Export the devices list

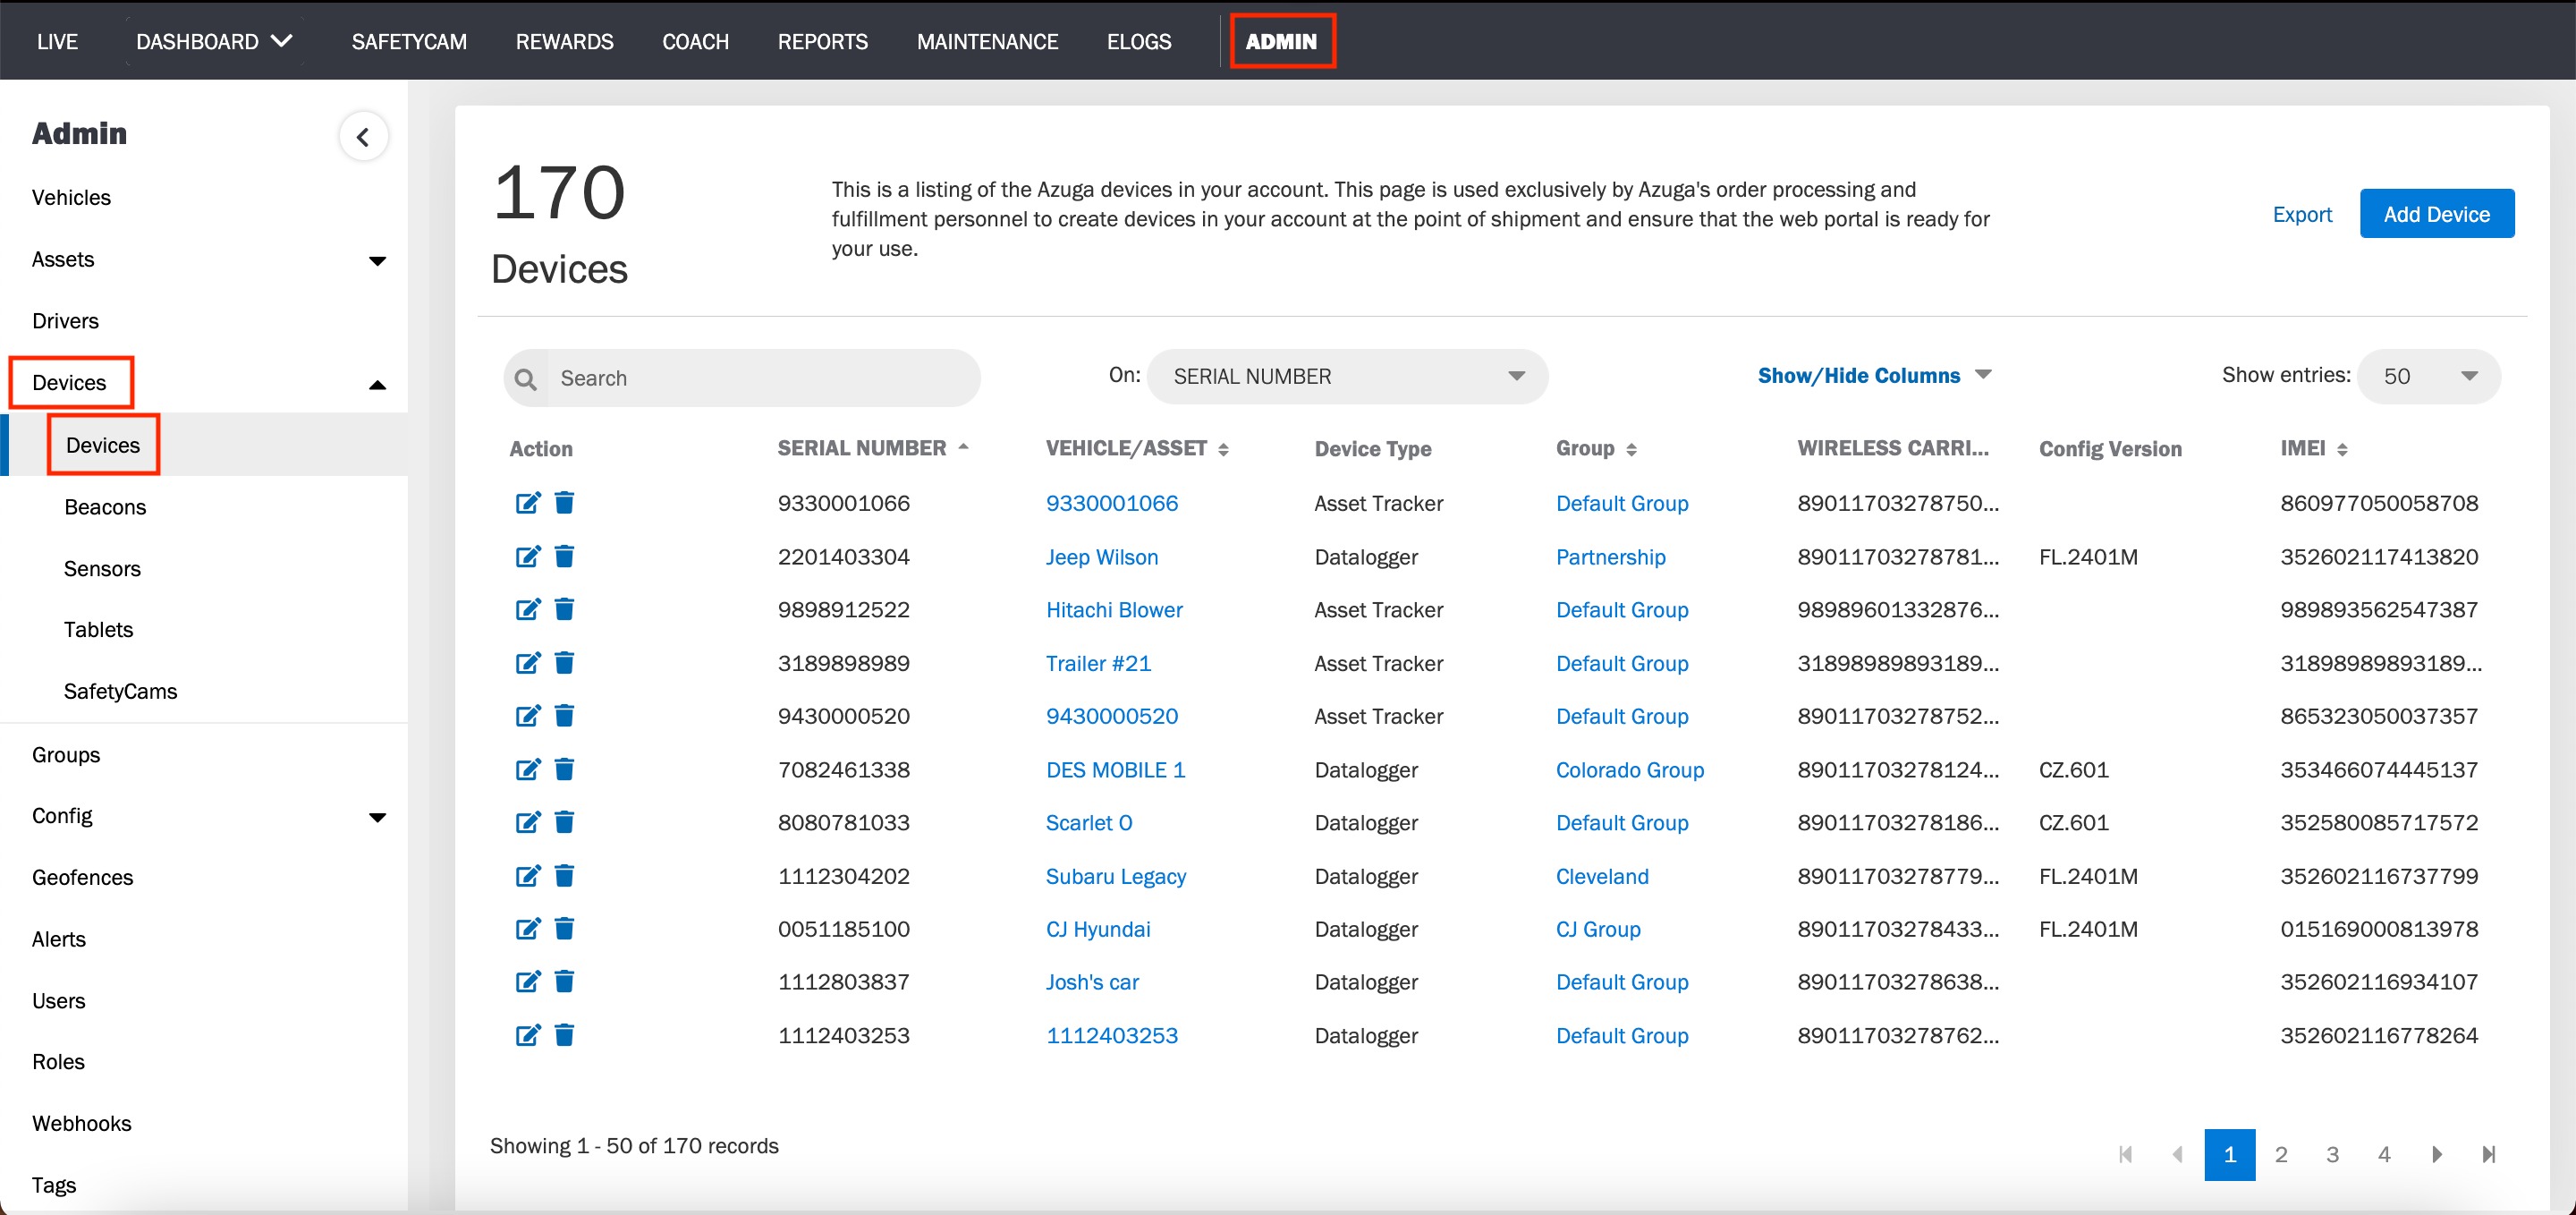[2302, 214]
